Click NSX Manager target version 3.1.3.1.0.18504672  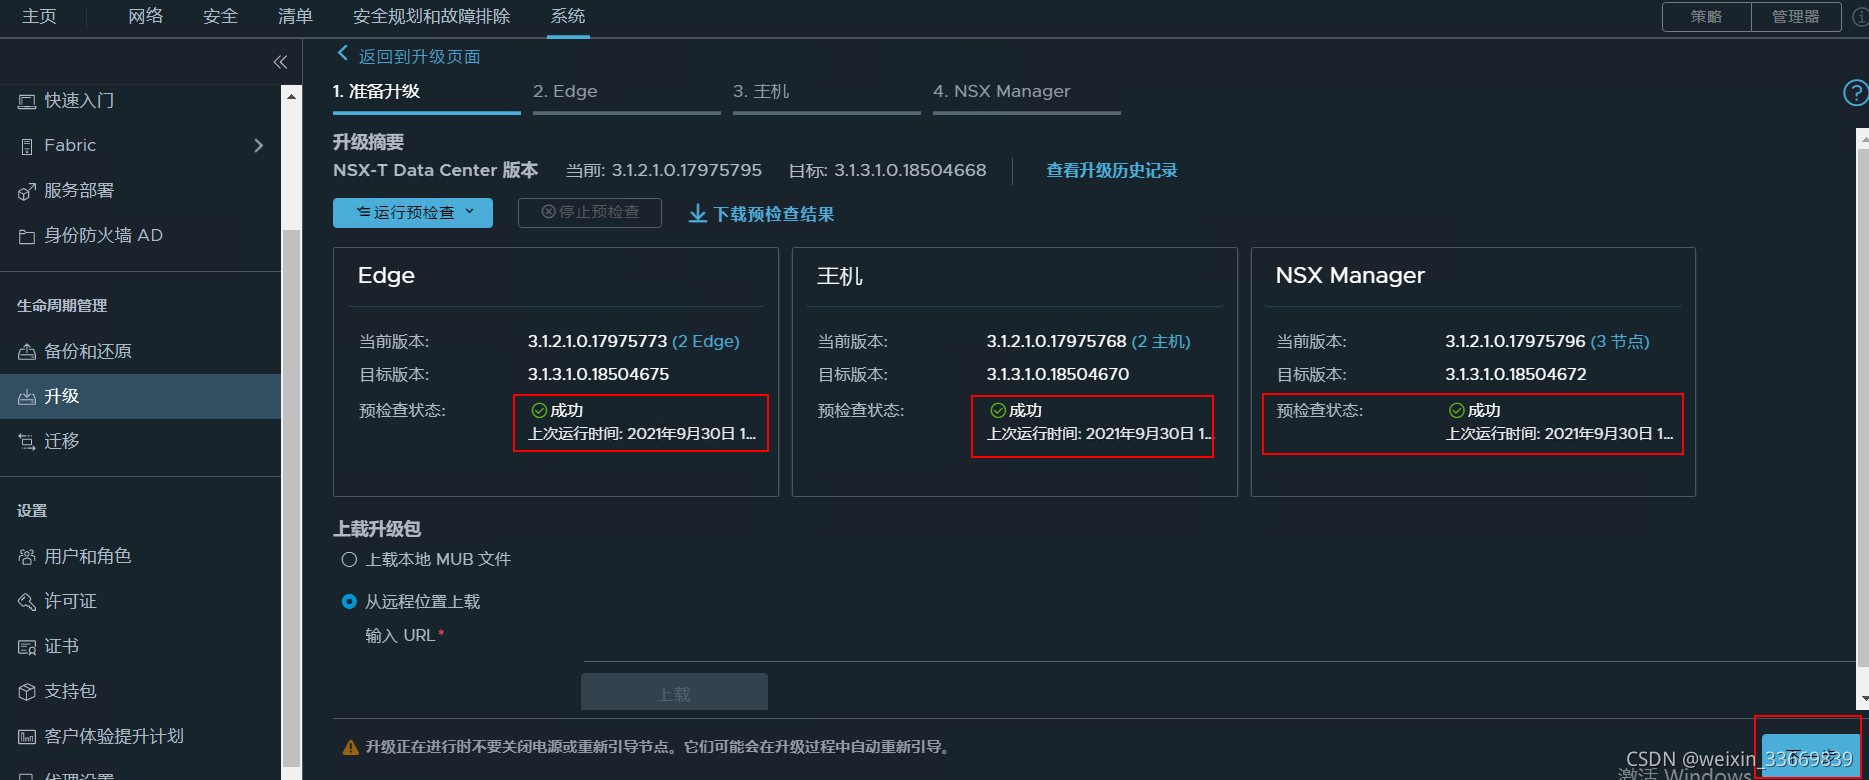click(1516, 375)
